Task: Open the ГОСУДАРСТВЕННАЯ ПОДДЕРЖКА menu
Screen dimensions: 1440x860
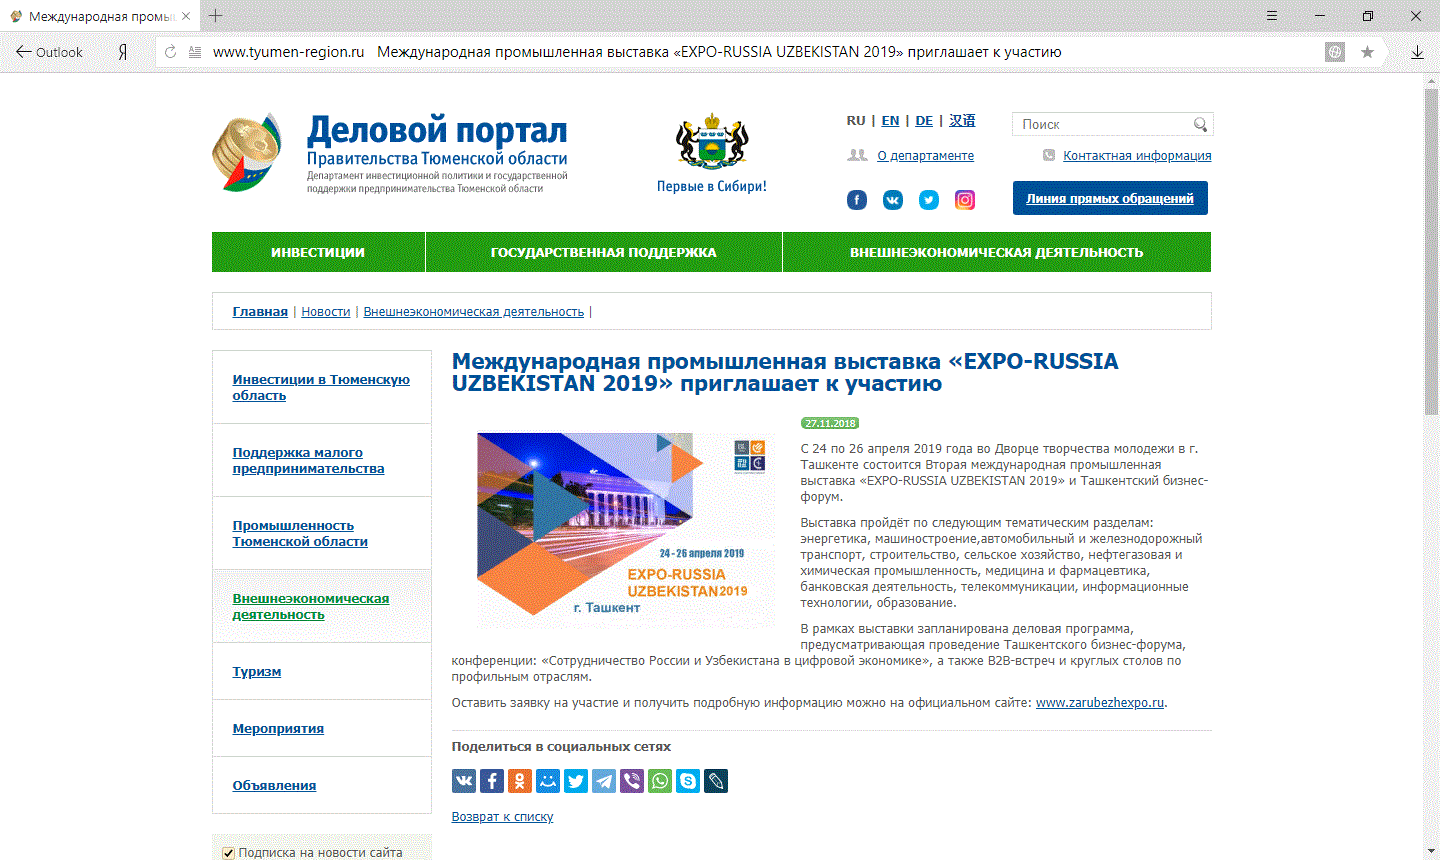Action: click(x=604, y=252)
